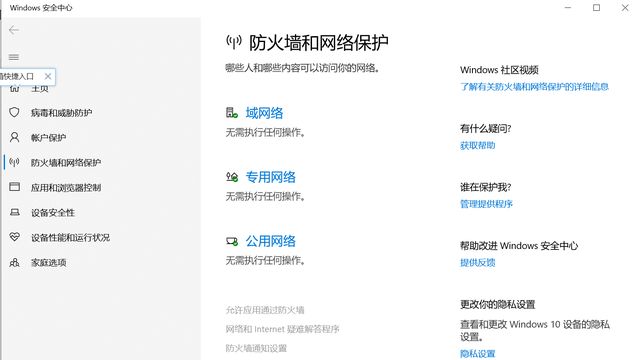Click the antenna icon in sidebar
The image size is (640, 360).
point(14,162)
